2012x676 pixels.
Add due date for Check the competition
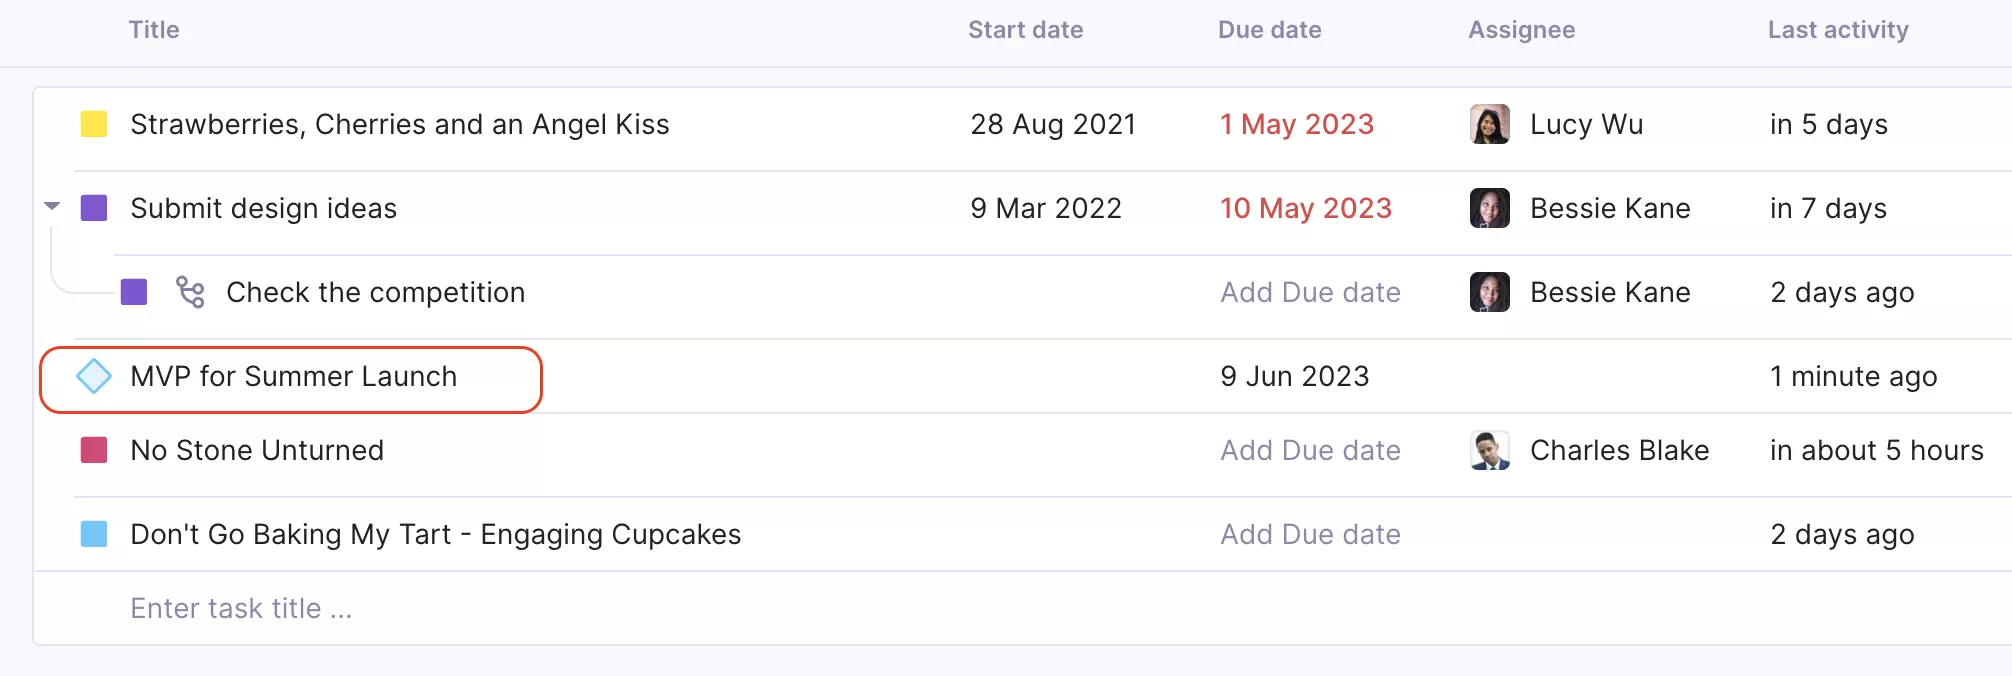1310,292
